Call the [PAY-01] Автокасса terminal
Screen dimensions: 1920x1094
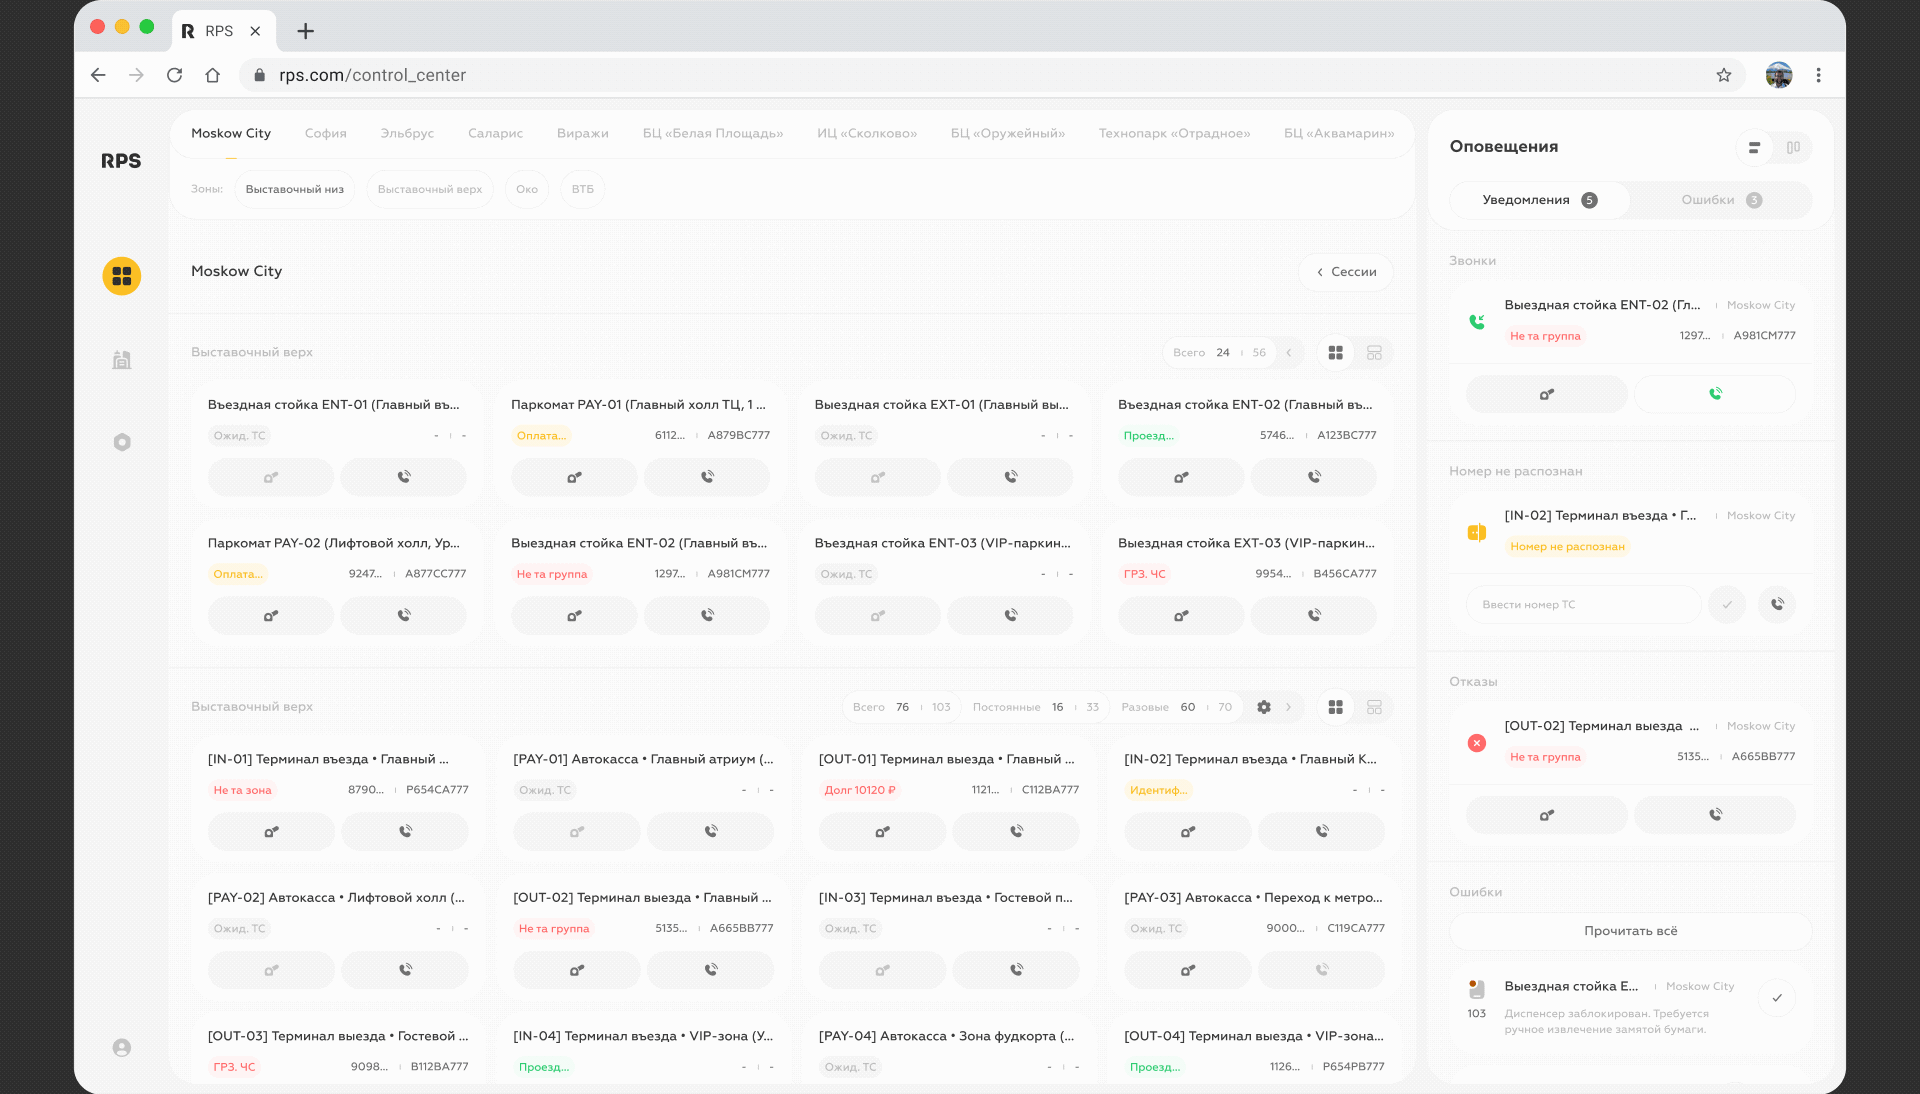tap(711, 831)
